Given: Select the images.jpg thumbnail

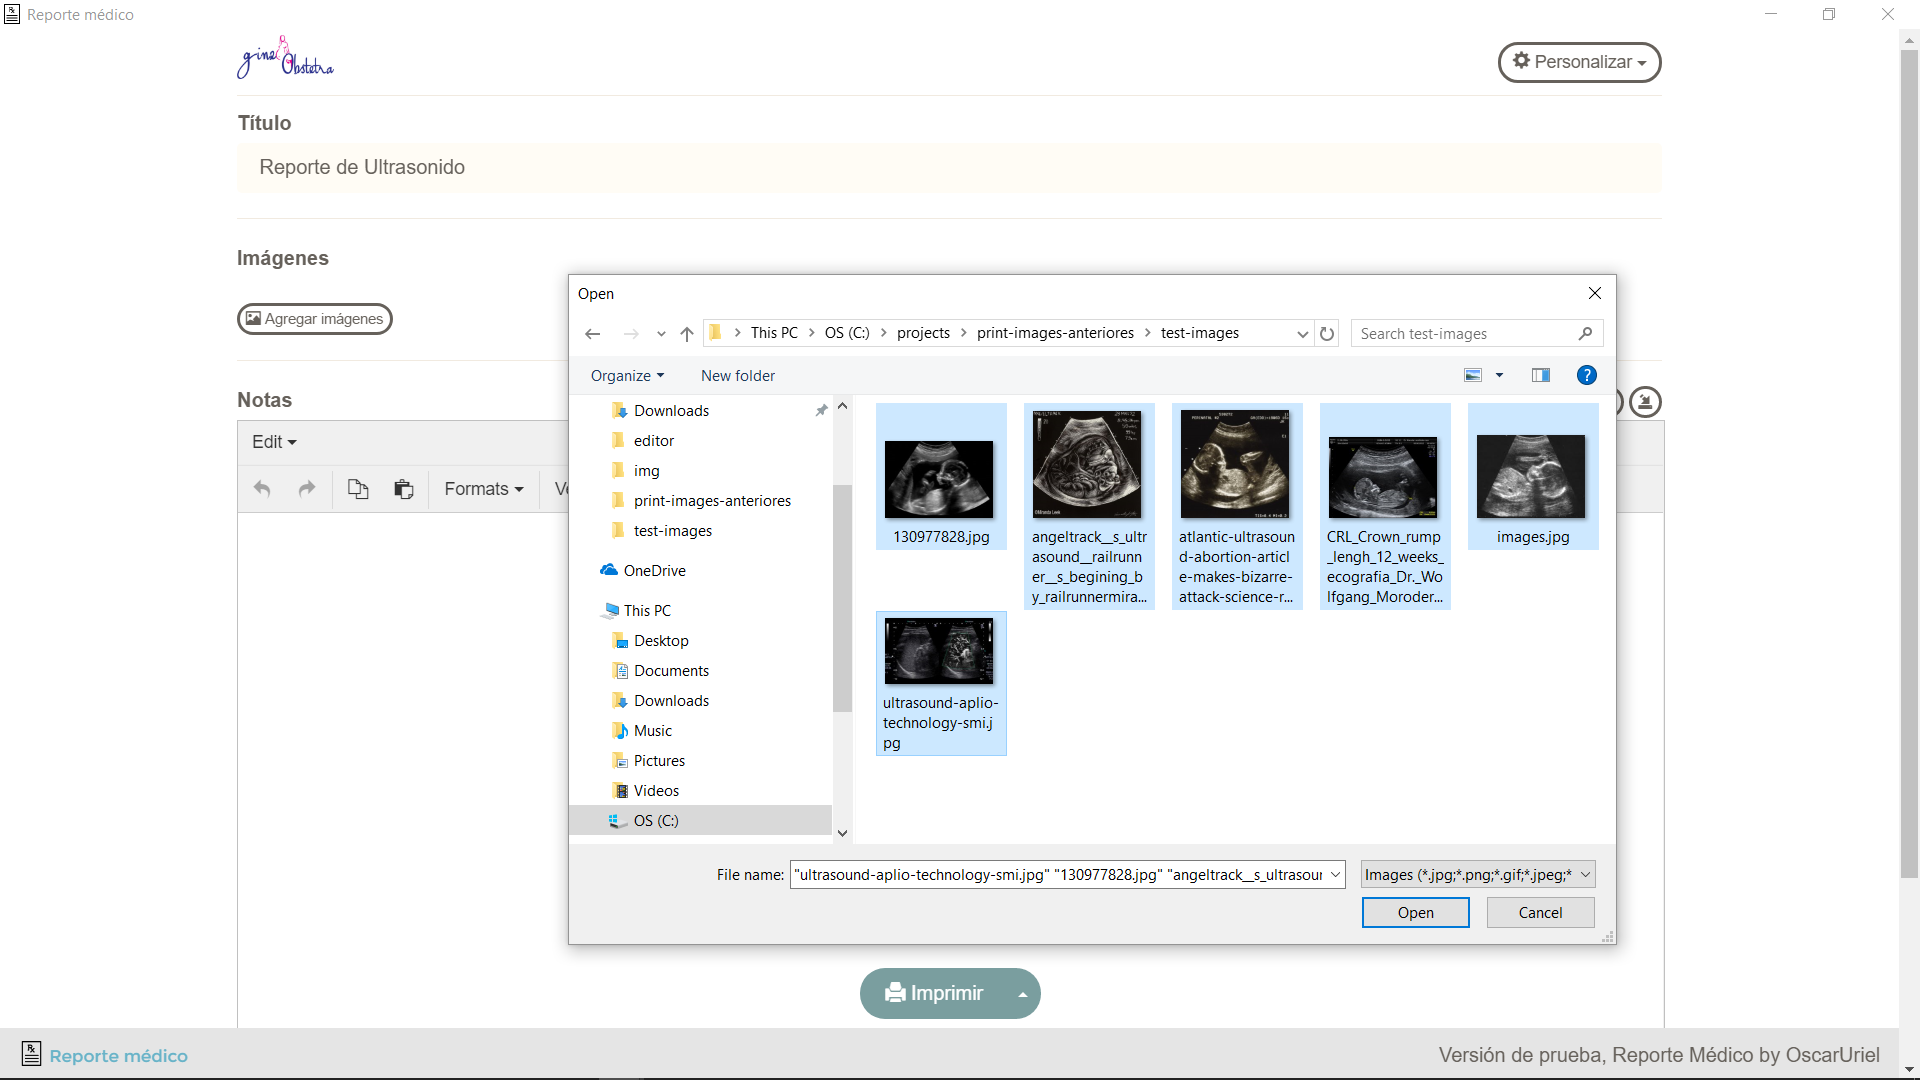Looking at the screenshot, I should click(x=1532, y=478).
